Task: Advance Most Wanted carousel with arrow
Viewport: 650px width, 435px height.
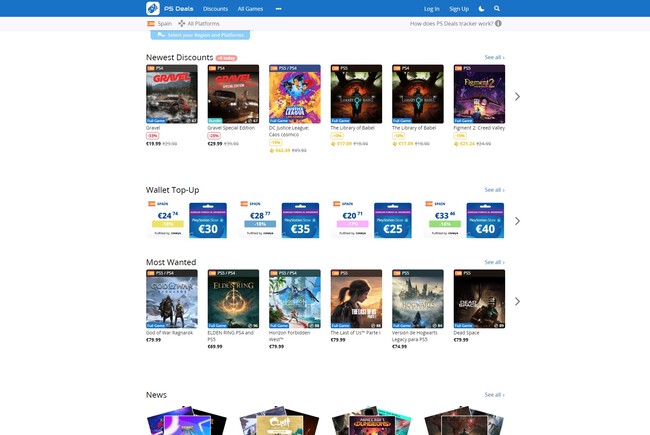Action: click(517, 301)
